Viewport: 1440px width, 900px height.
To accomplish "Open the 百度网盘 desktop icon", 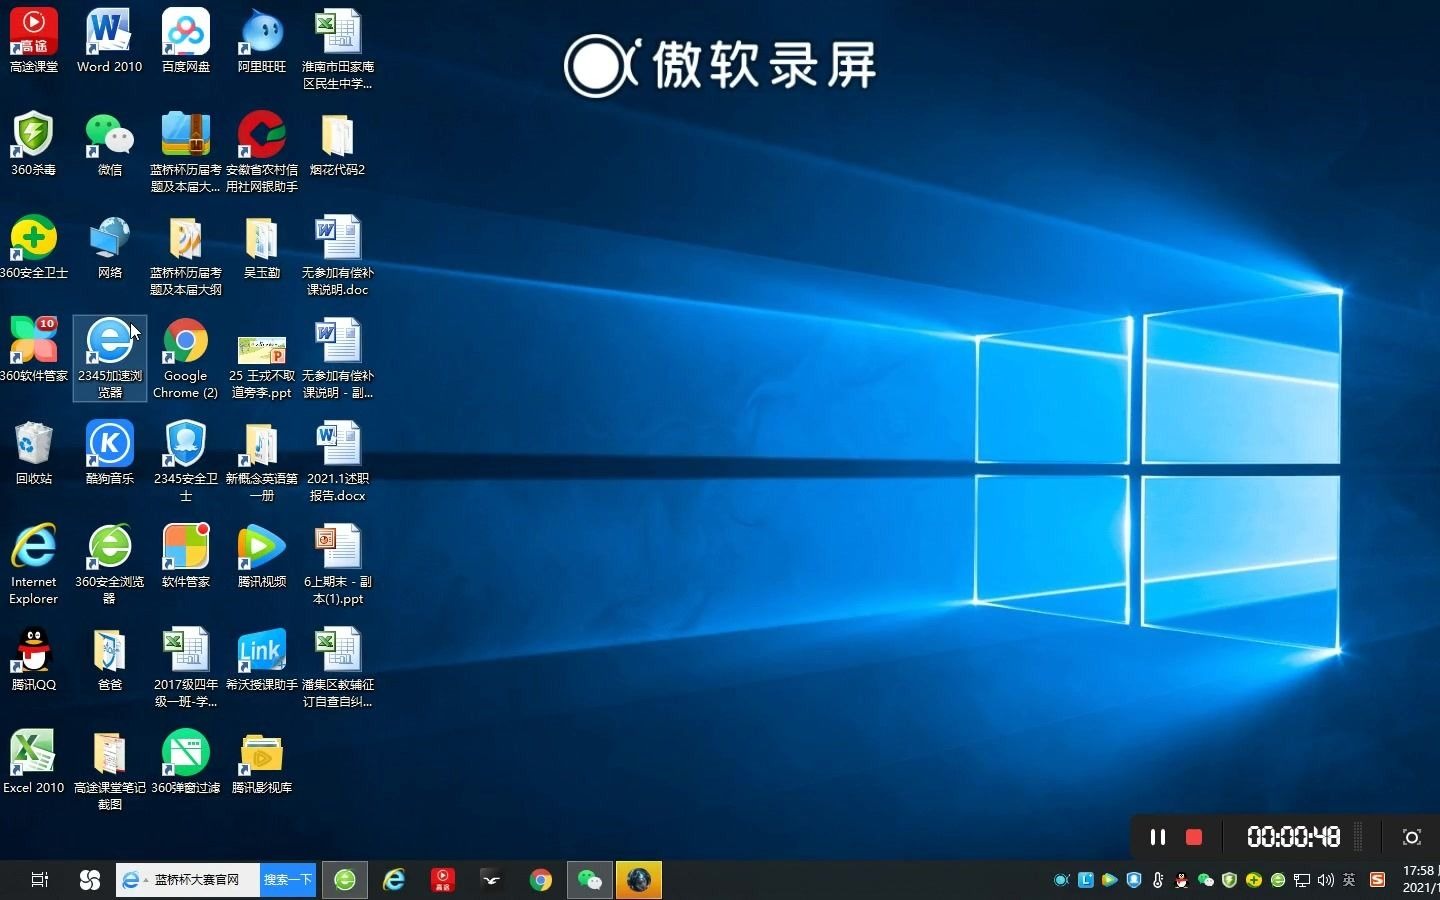I will pyautogui.click(x=186, y=41).
